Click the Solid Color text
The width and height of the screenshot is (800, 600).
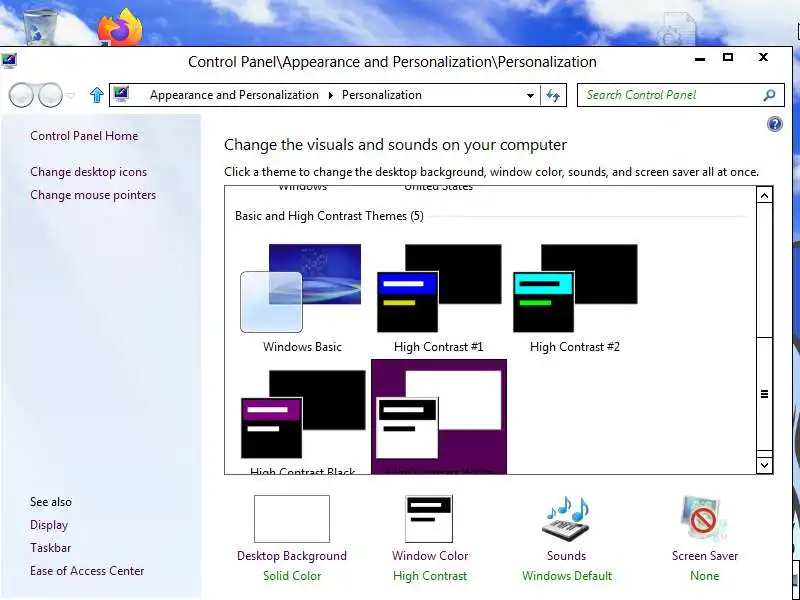pos(292,576)
